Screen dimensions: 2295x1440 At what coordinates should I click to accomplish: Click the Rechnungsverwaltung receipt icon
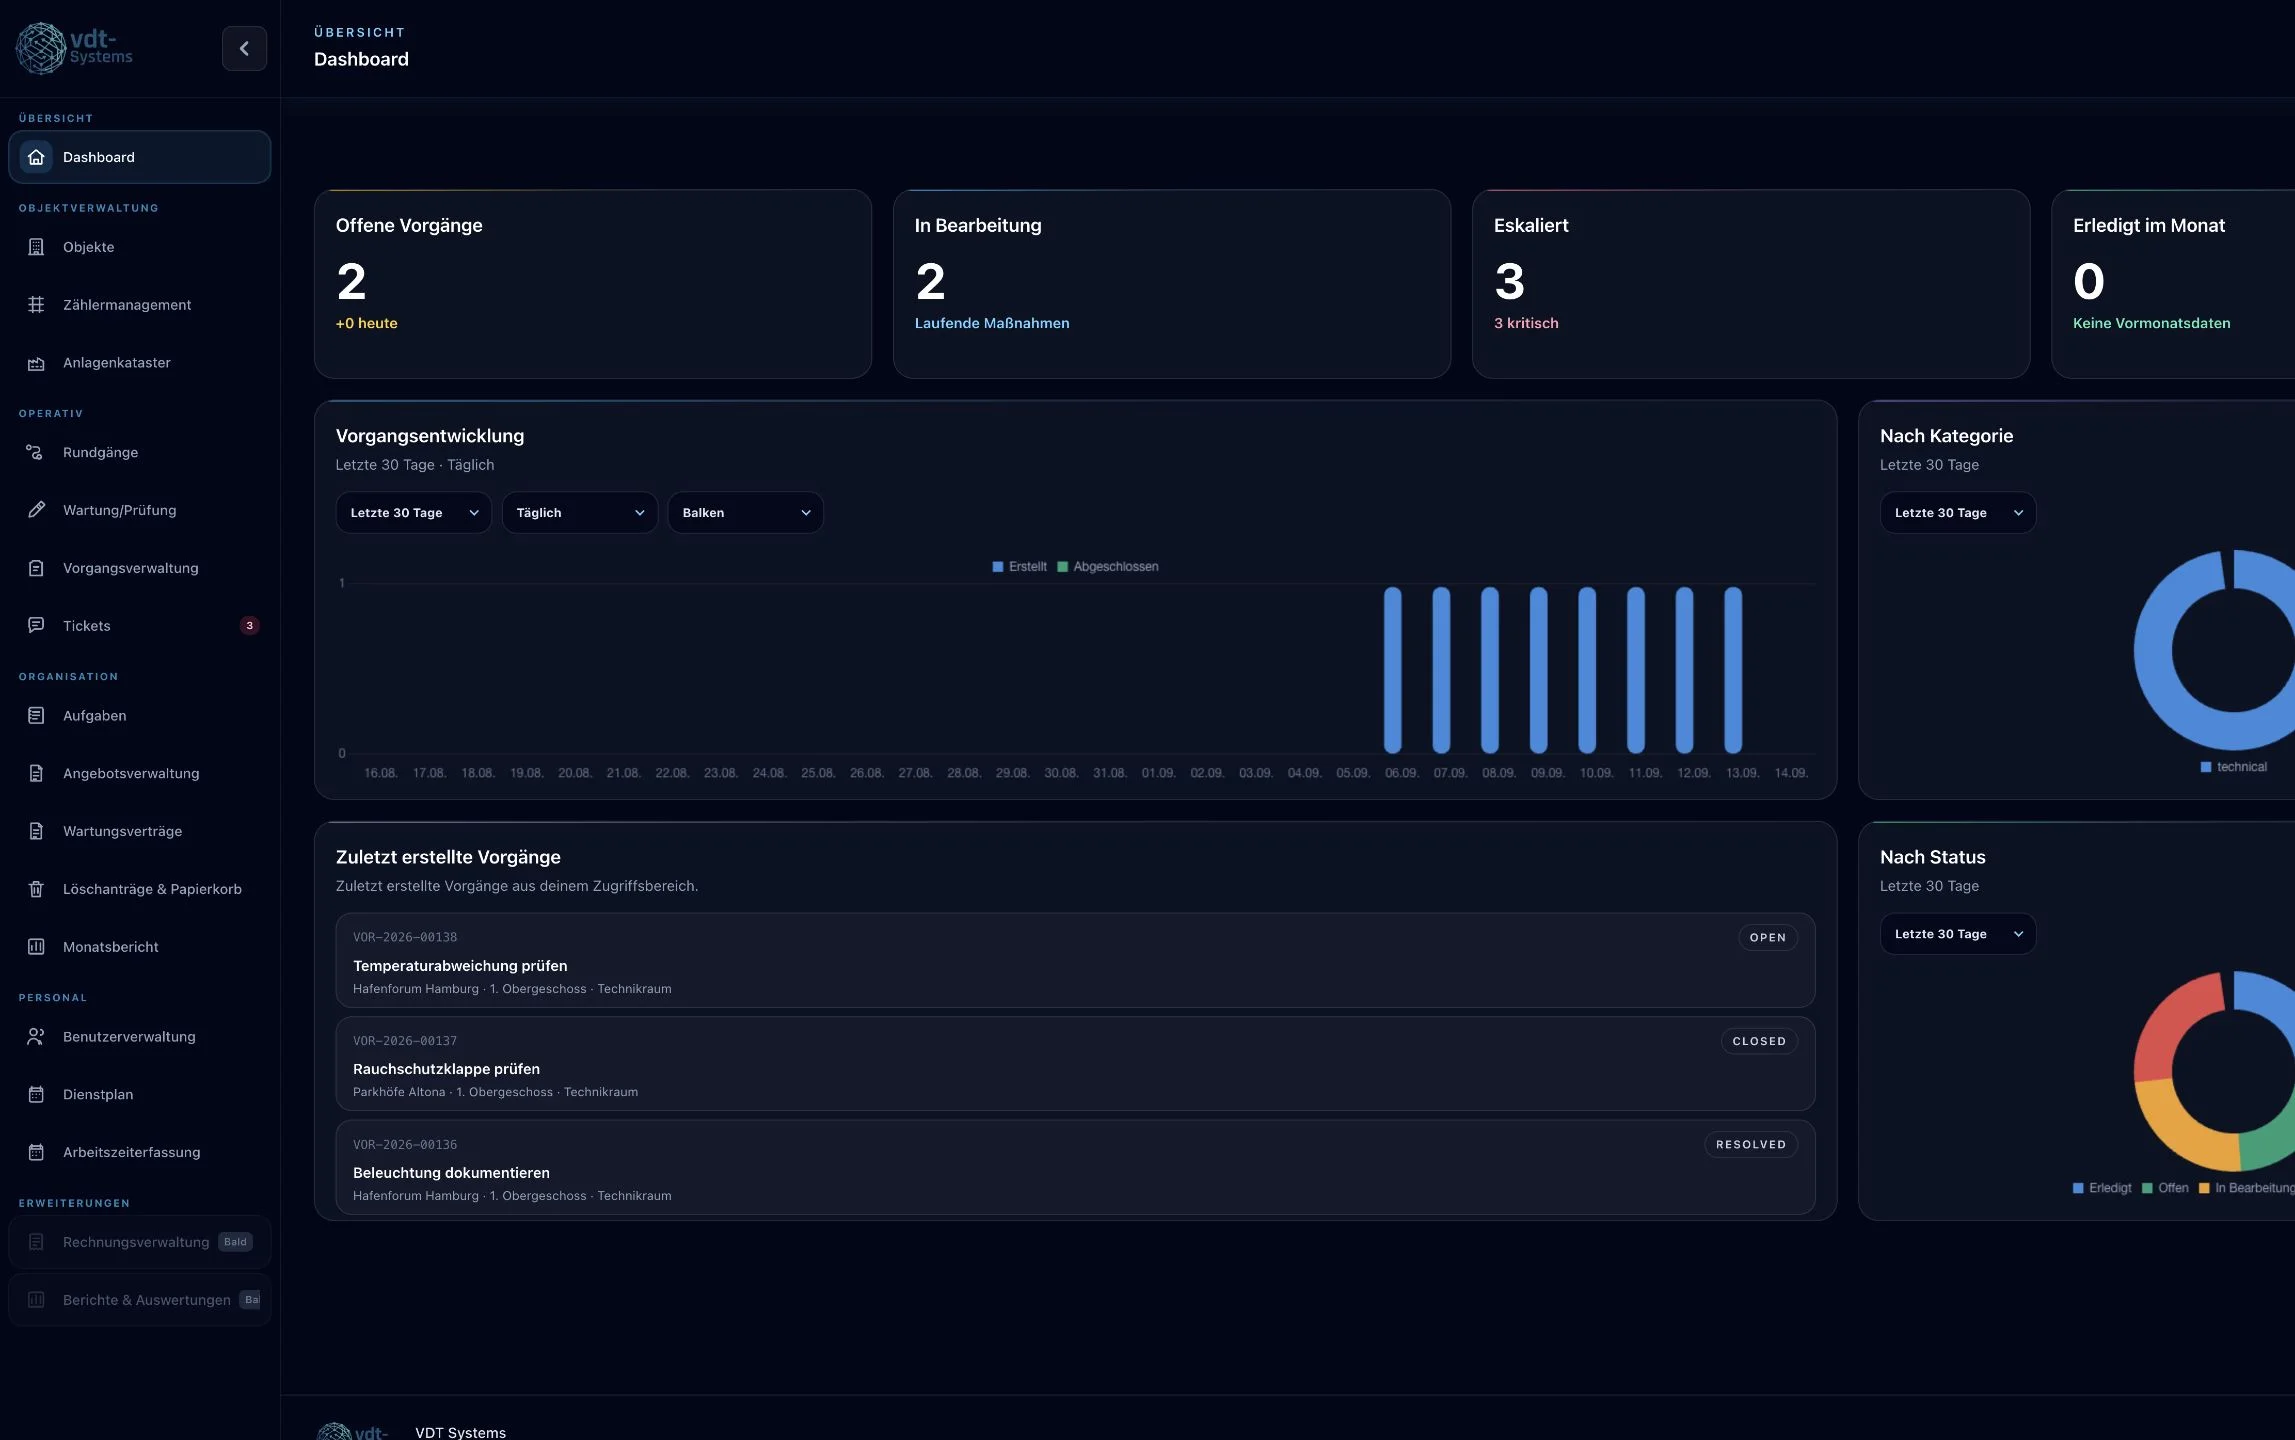point(36,1242)
